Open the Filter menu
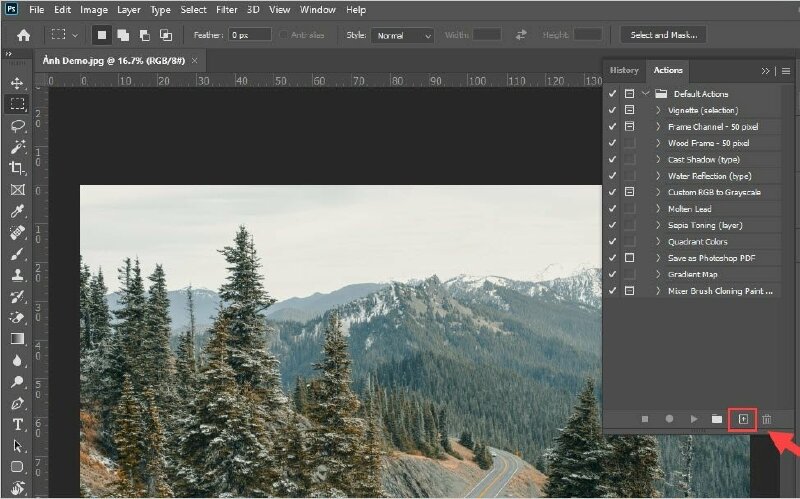 227,10
